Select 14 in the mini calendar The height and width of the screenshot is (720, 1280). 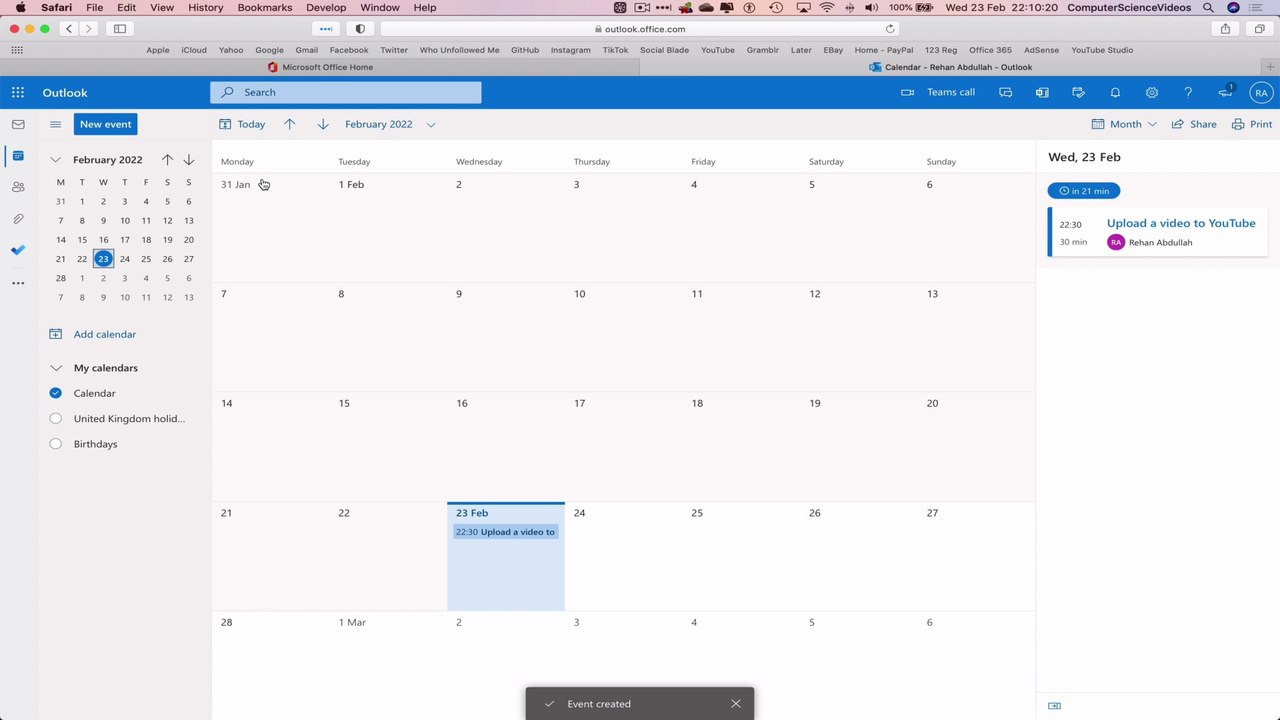pyautogui.click(x=61, y=240)
